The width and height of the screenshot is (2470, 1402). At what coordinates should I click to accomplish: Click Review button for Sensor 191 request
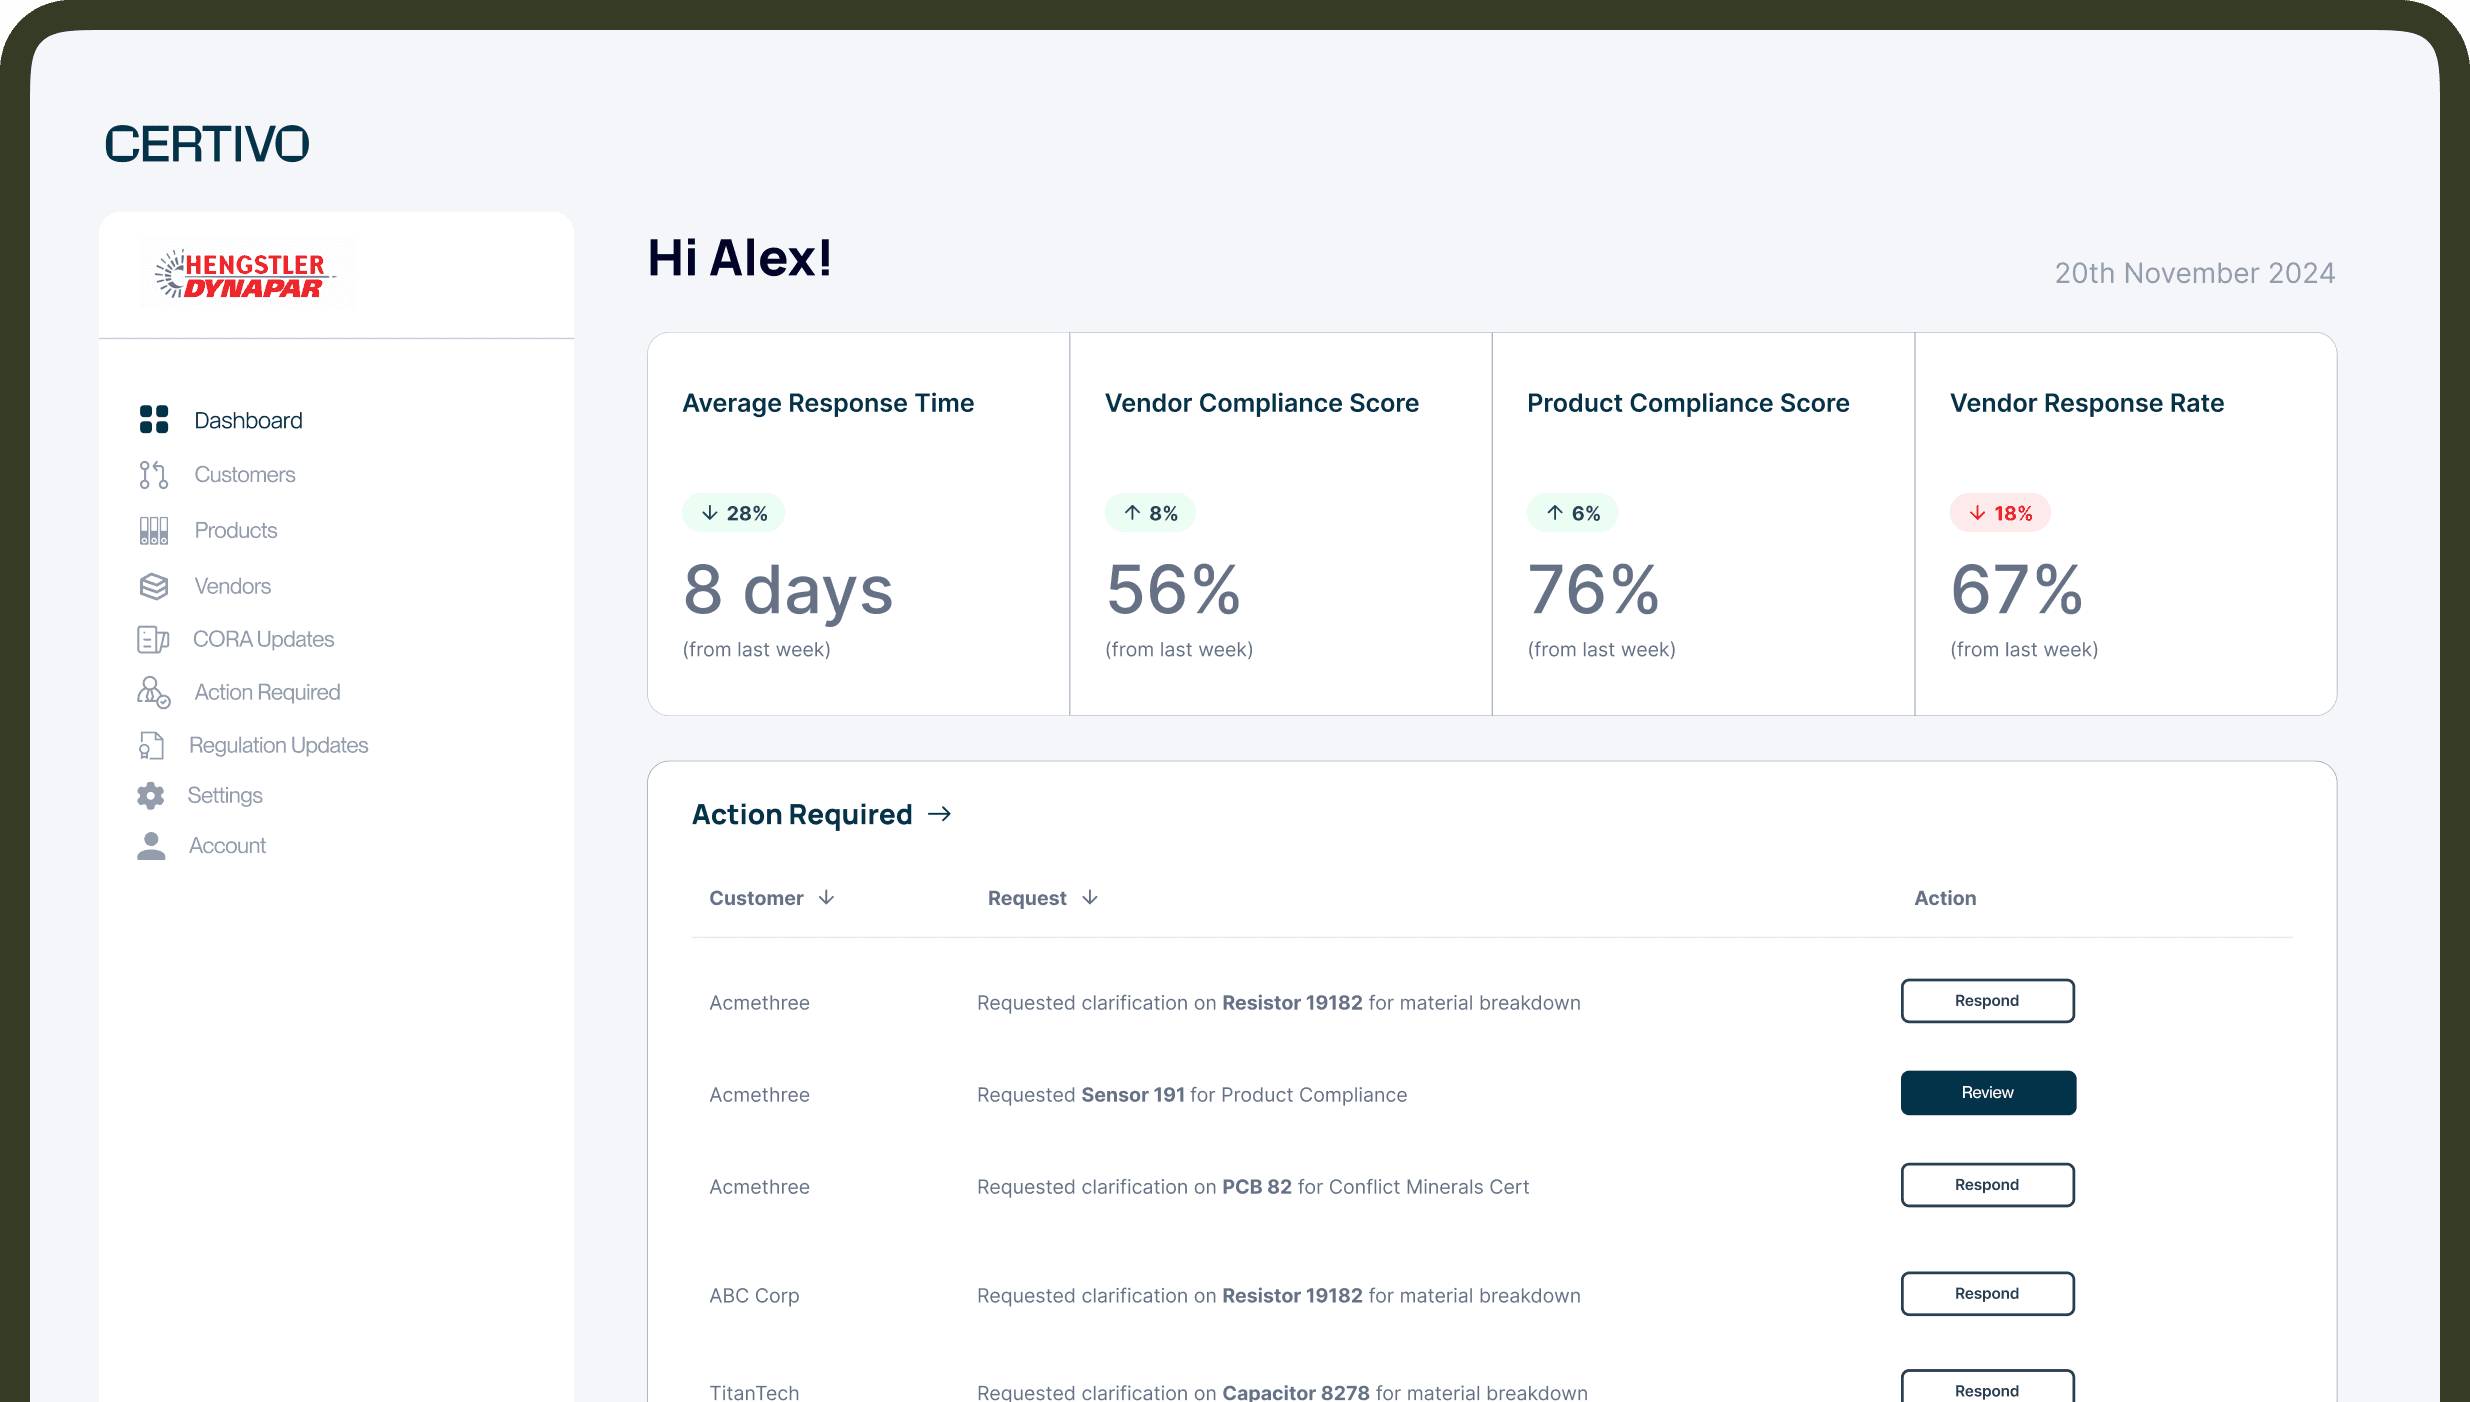(x=1987, y=1091)
